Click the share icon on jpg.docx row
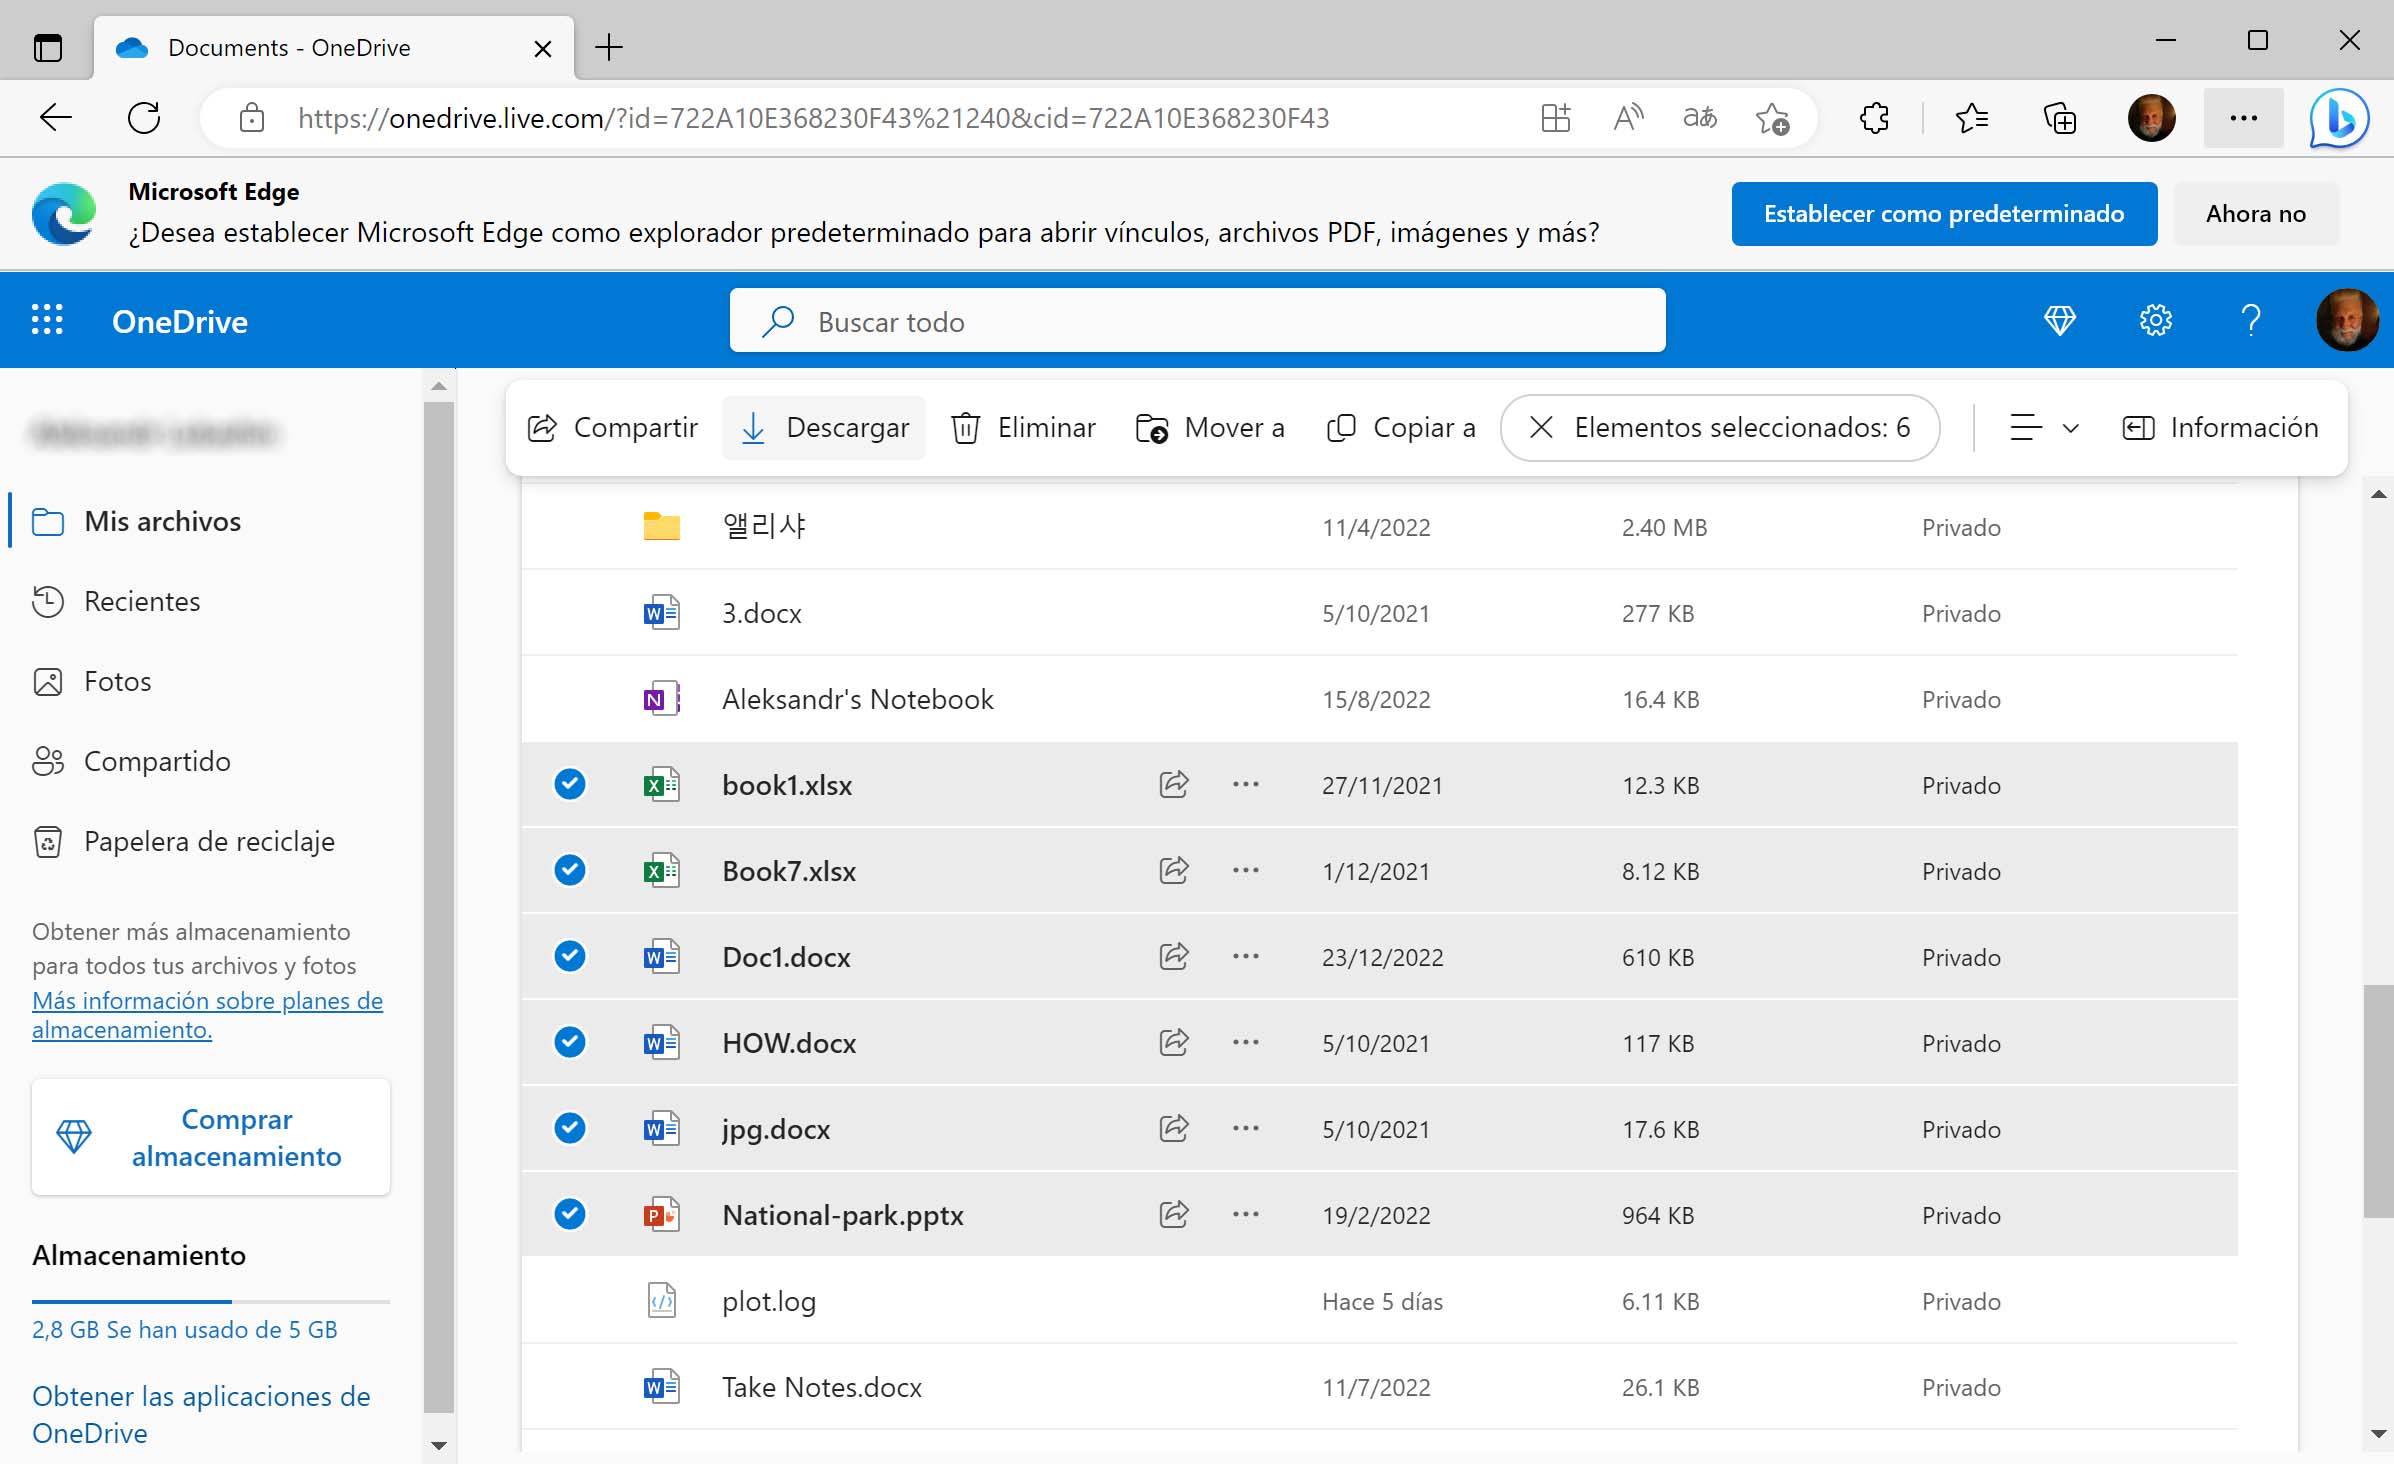2394x1464 pixels. [x=1174, y=1129]
